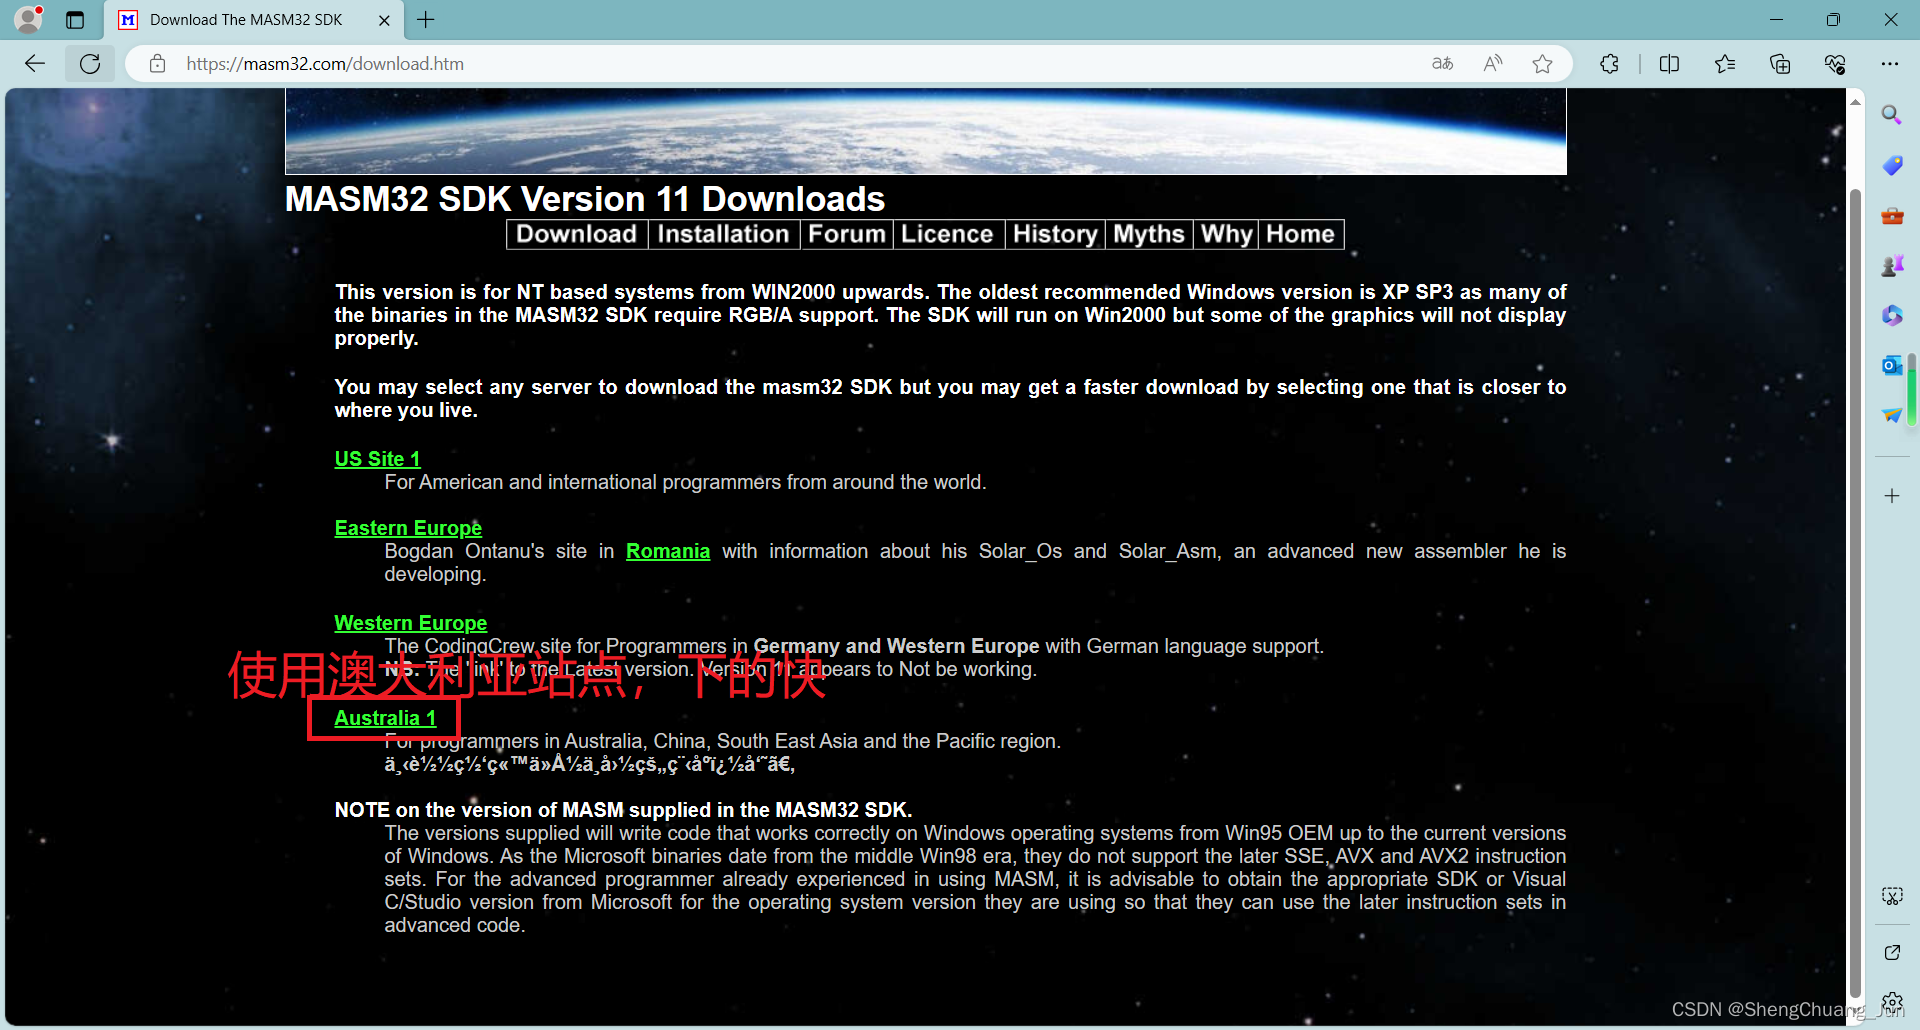Viewport: 1920px width, 1030px height.
Task: Open sidebar Search magnifier icon
Action: tap(1891, 115)
